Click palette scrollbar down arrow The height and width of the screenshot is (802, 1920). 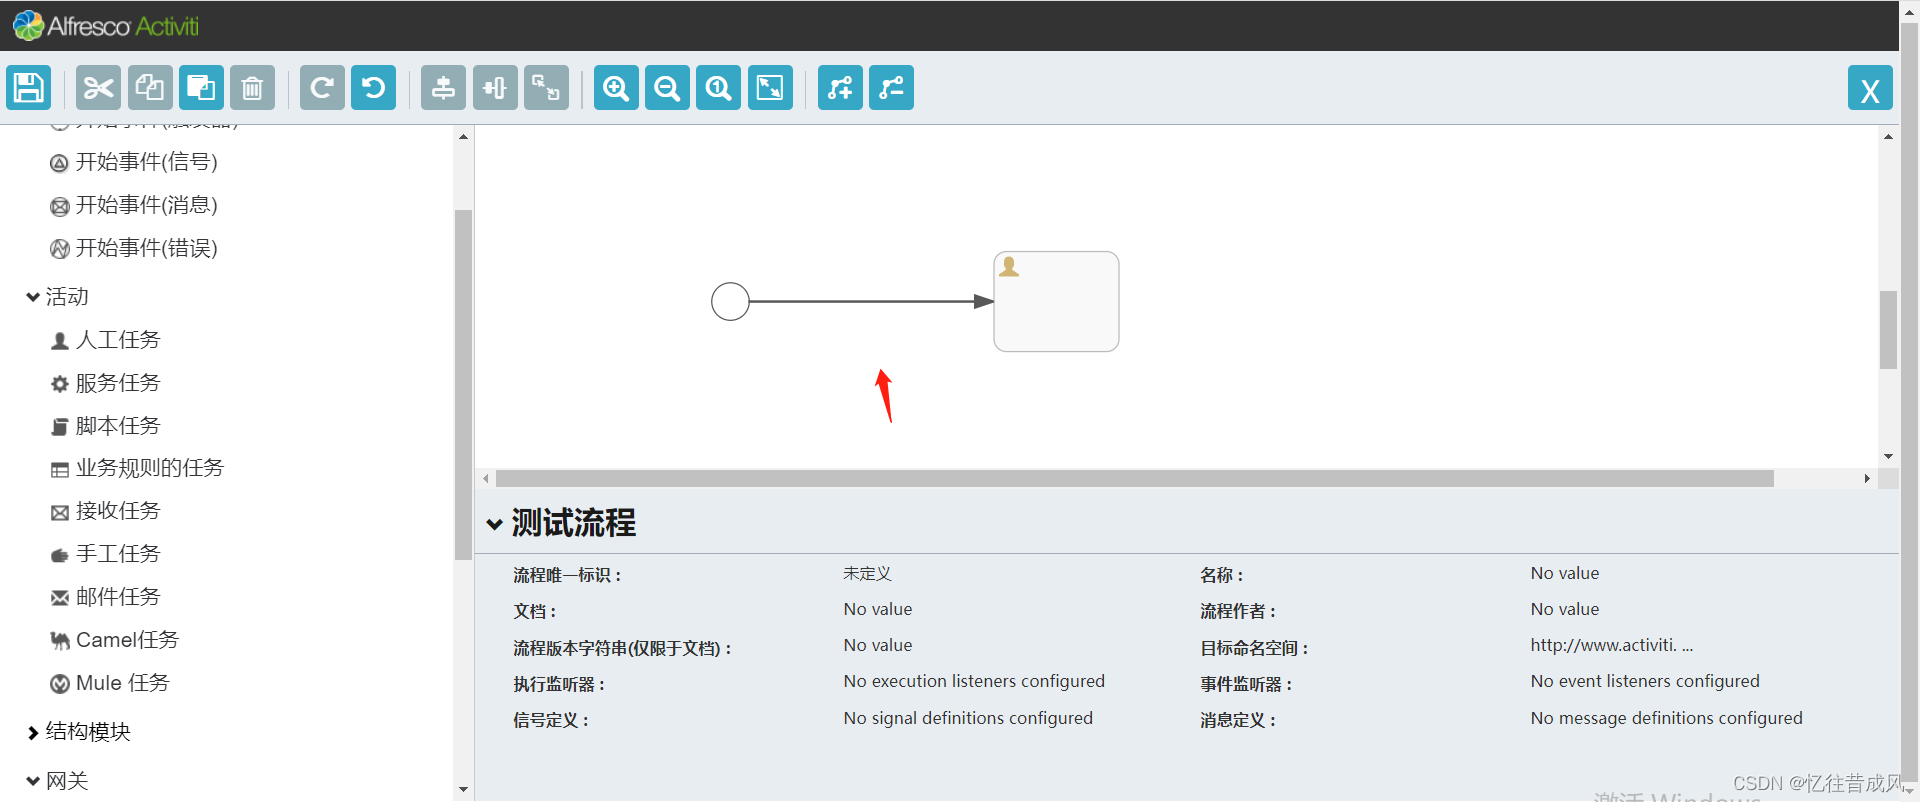(463, 789)
